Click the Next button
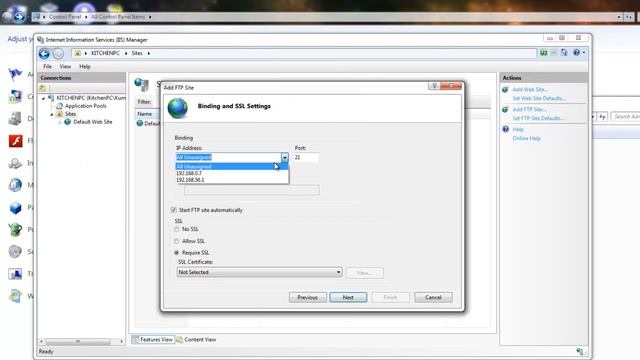The height and width of the screenshot is (360, 640). tap(348, 298)
